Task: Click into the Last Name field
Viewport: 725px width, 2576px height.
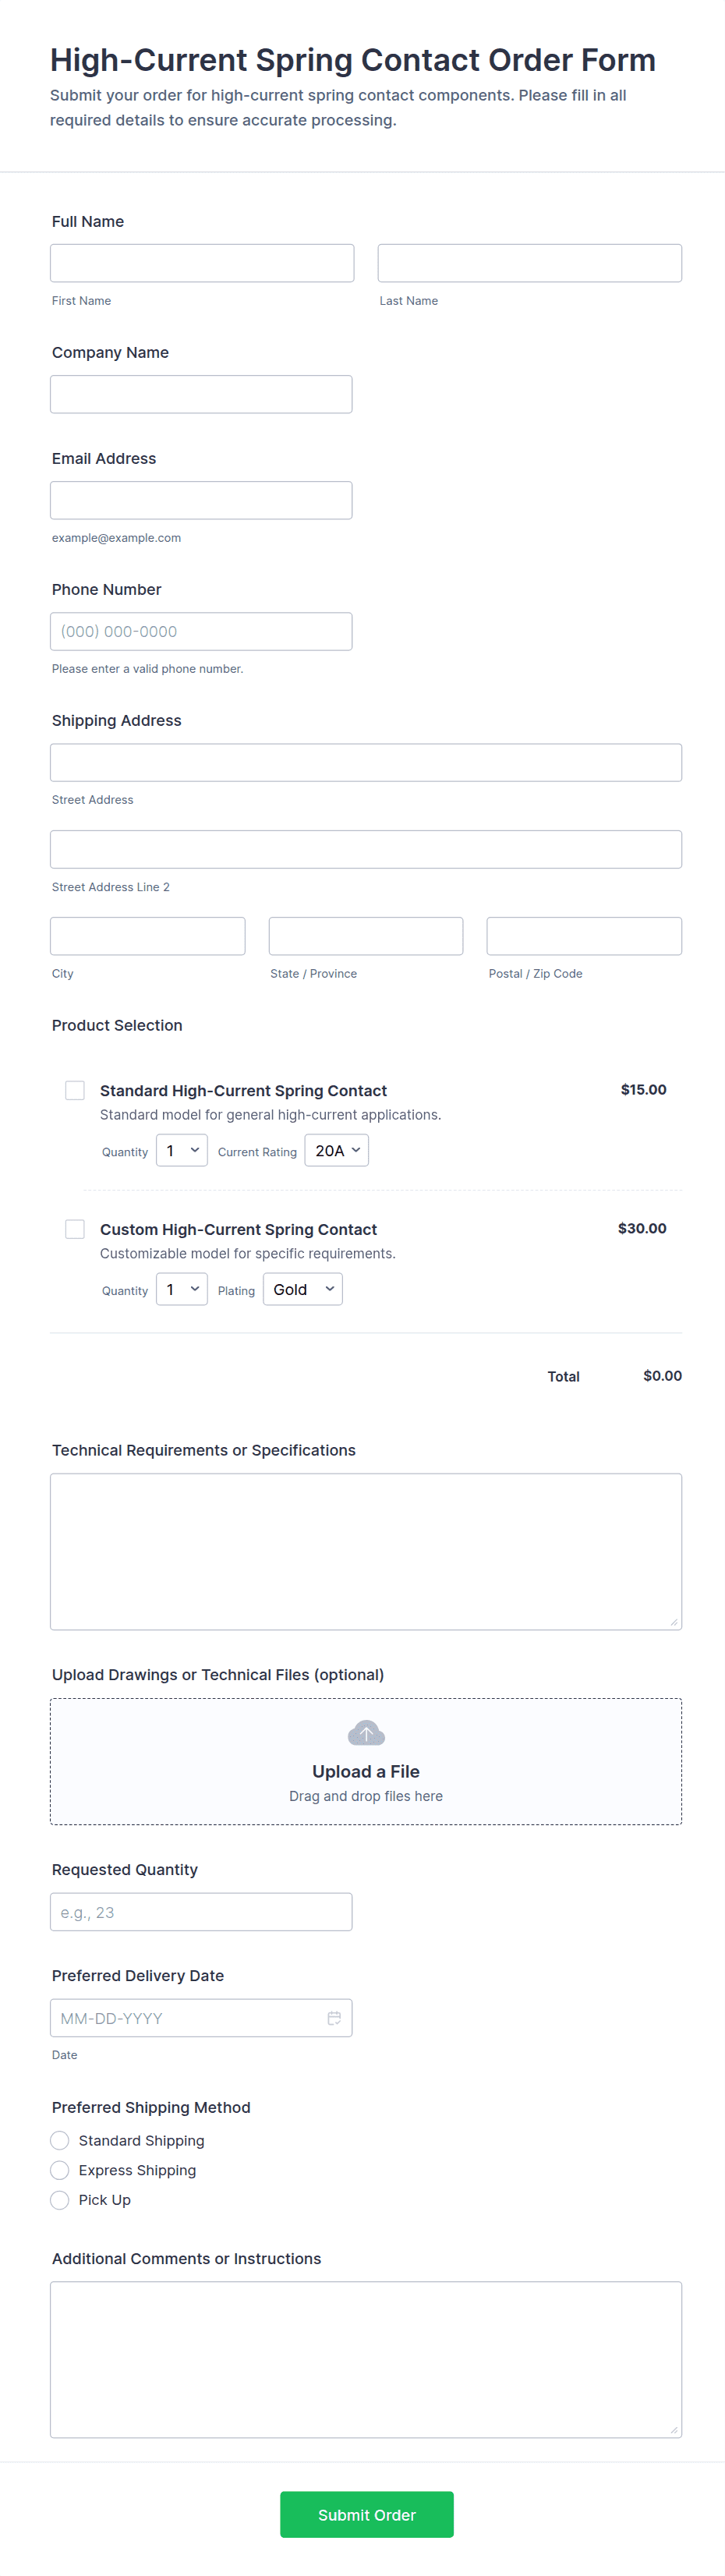Action: (529, 263)
